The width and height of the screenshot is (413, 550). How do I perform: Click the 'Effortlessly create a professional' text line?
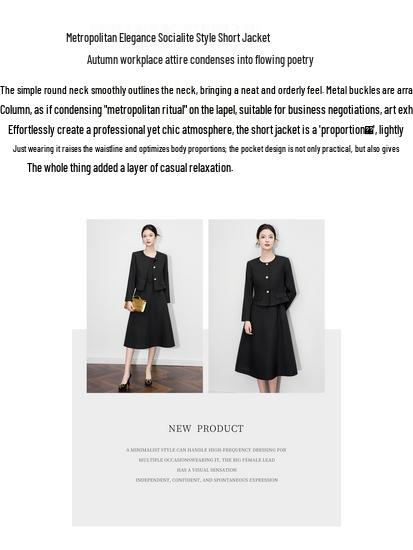click(x=206, y=130)
